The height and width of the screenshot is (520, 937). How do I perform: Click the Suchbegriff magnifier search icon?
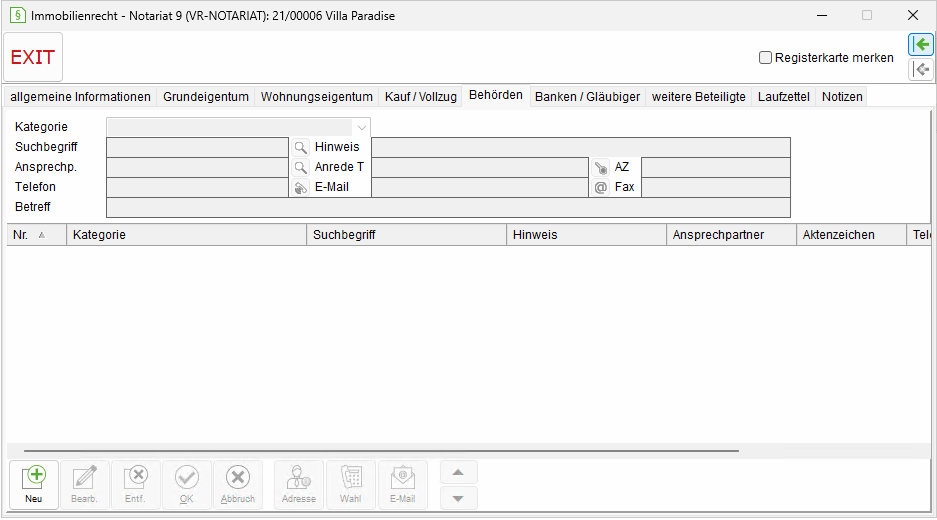pos(301,147)
